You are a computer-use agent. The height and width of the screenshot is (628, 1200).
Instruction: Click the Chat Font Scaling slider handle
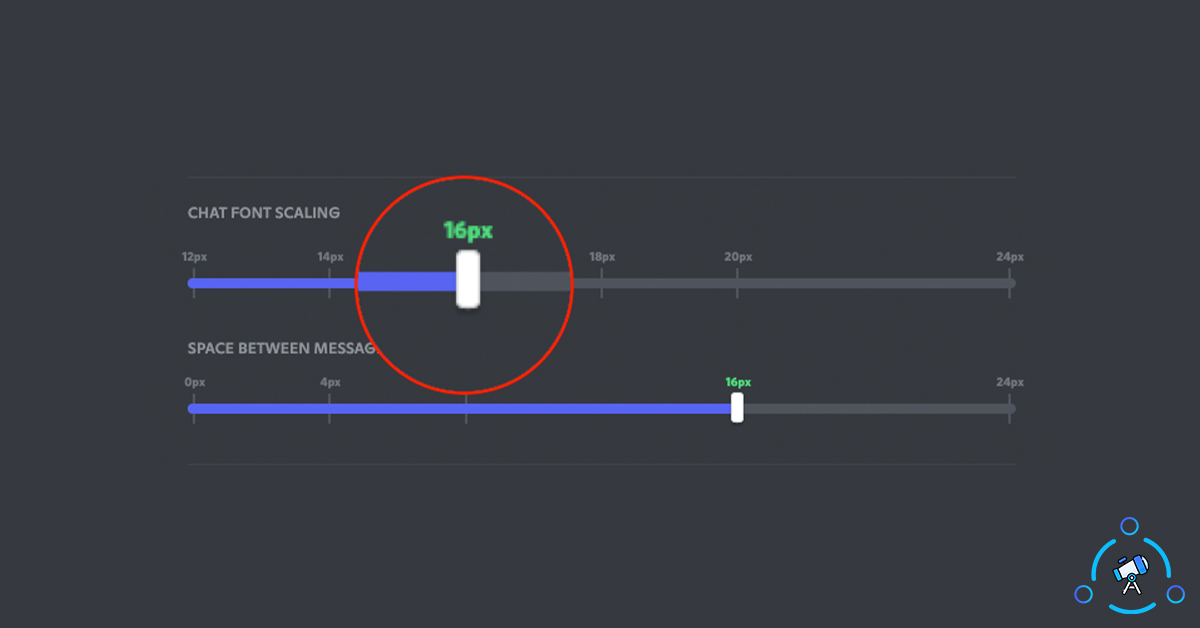point(467,279)
